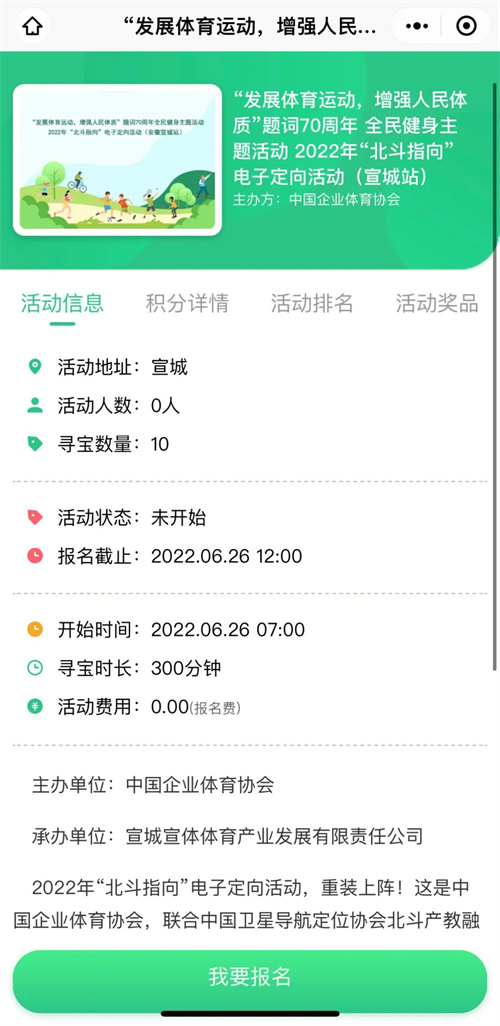Select the 活动信息 tab
Viewport: 500px width, 1026px height.
click(x=62, y=303)
